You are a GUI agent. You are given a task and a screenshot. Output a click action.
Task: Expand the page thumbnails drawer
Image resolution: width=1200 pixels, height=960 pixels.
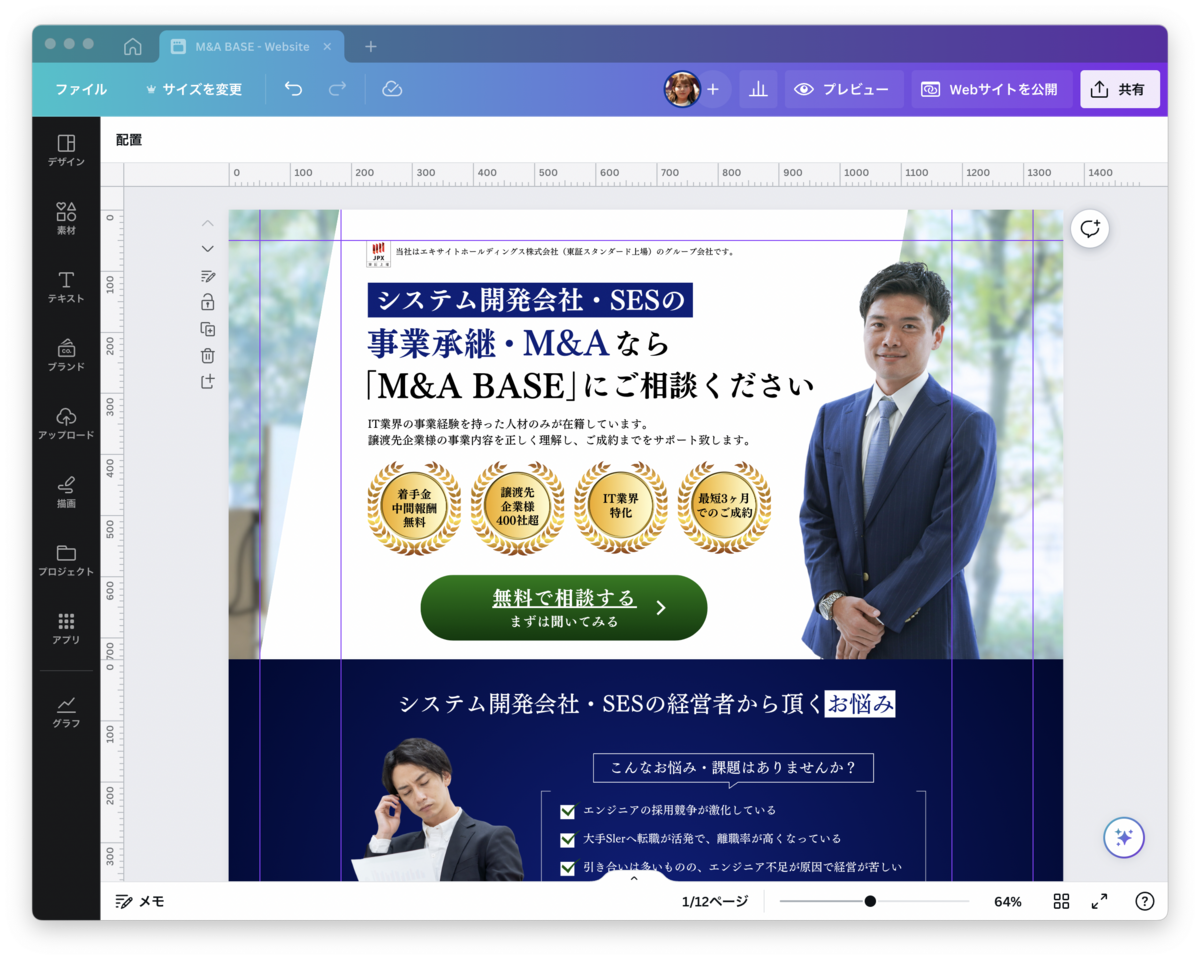[x=633, y=878]
